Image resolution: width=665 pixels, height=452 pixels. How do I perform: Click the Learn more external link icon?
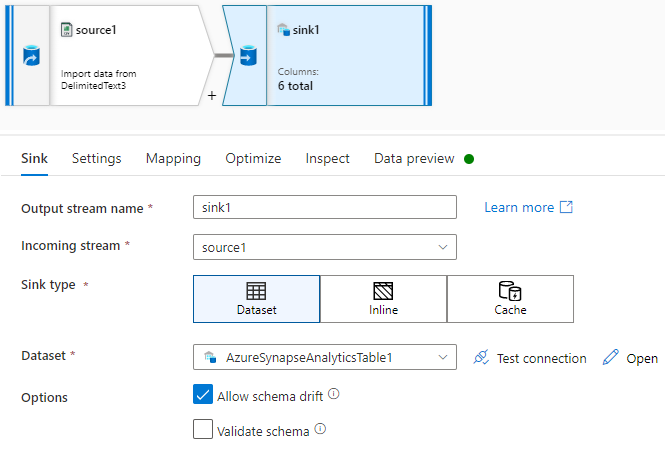566,207
